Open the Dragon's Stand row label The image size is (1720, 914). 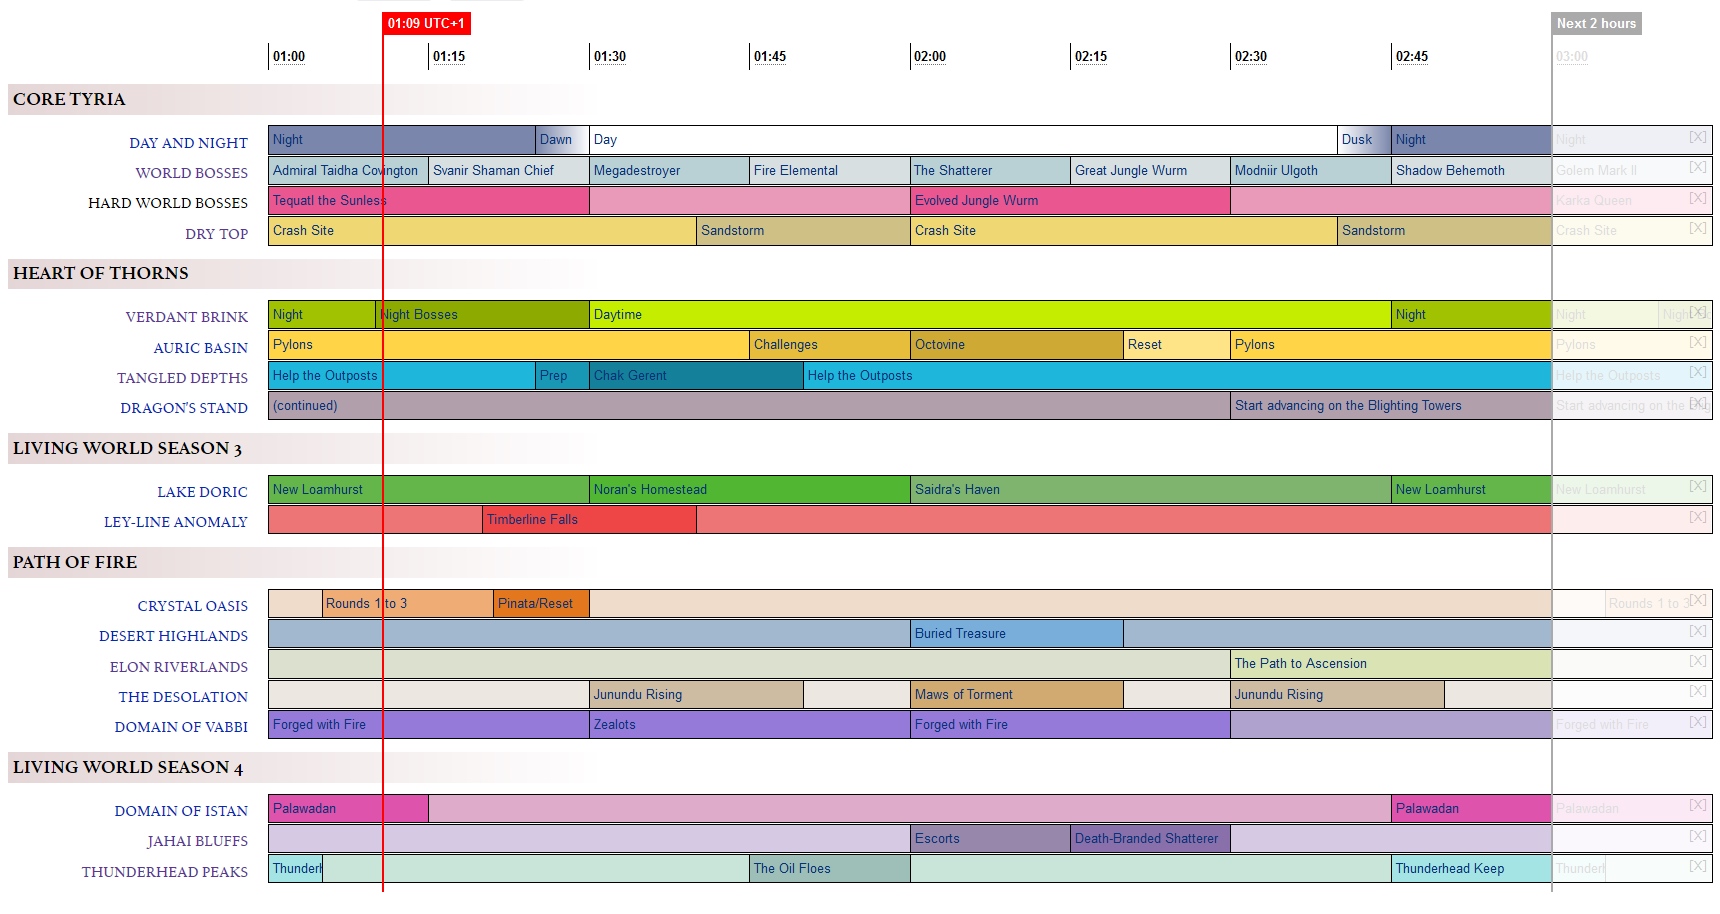pyautogui.click(x=184, y=408)
